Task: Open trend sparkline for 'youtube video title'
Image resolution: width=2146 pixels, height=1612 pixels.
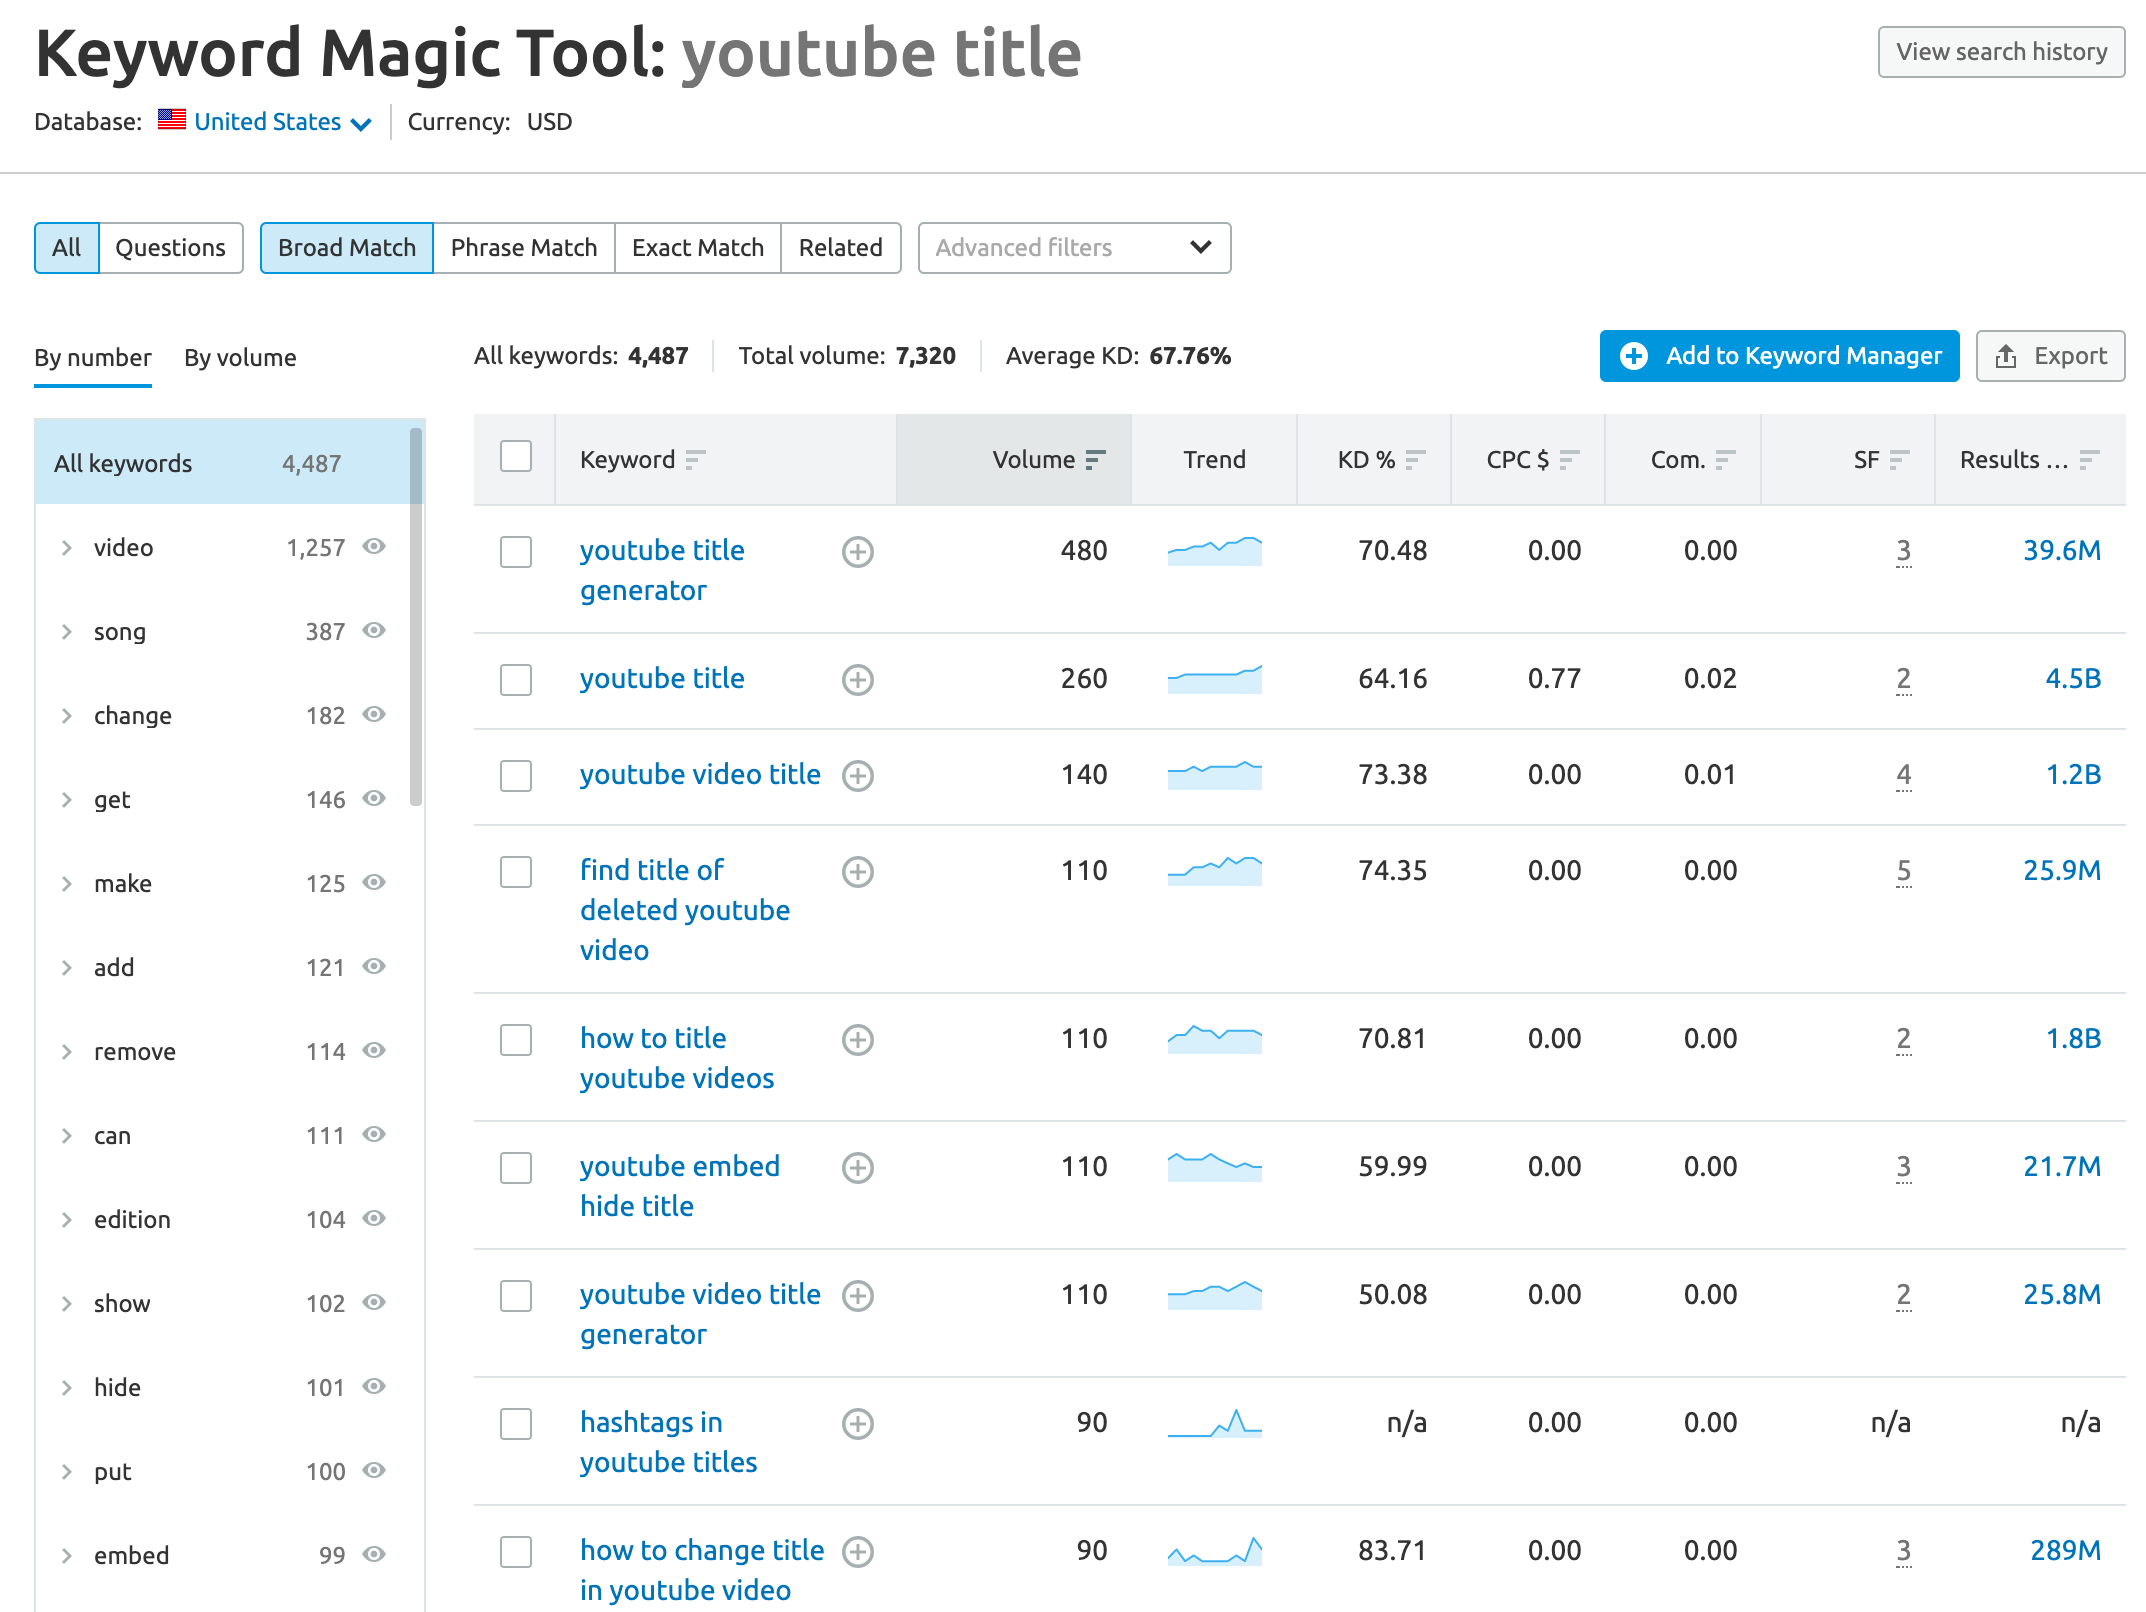Action: [x=1214, y=775]
